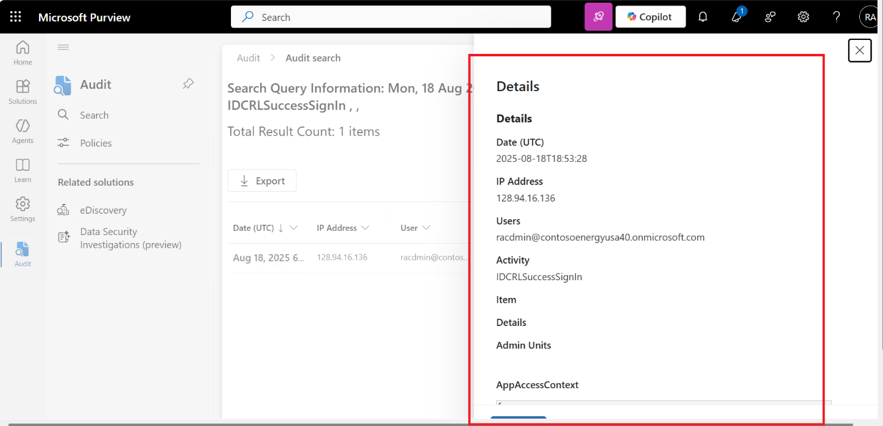
Task: Expand the Date (UTC) column dropdown
Action: tap(294, 228)
